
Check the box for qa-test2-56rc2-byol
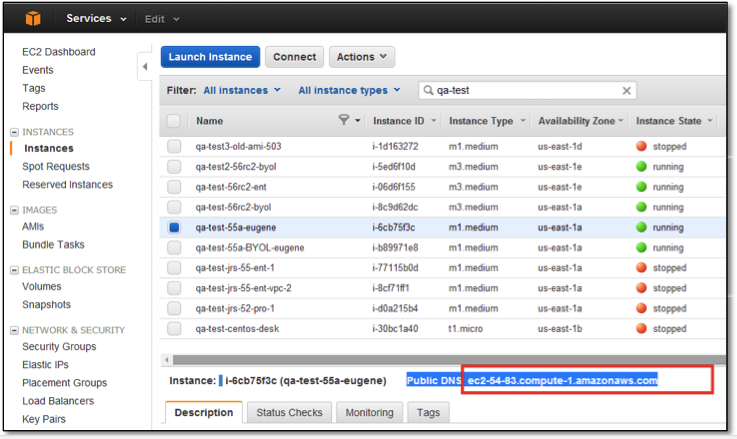(174, 166)
